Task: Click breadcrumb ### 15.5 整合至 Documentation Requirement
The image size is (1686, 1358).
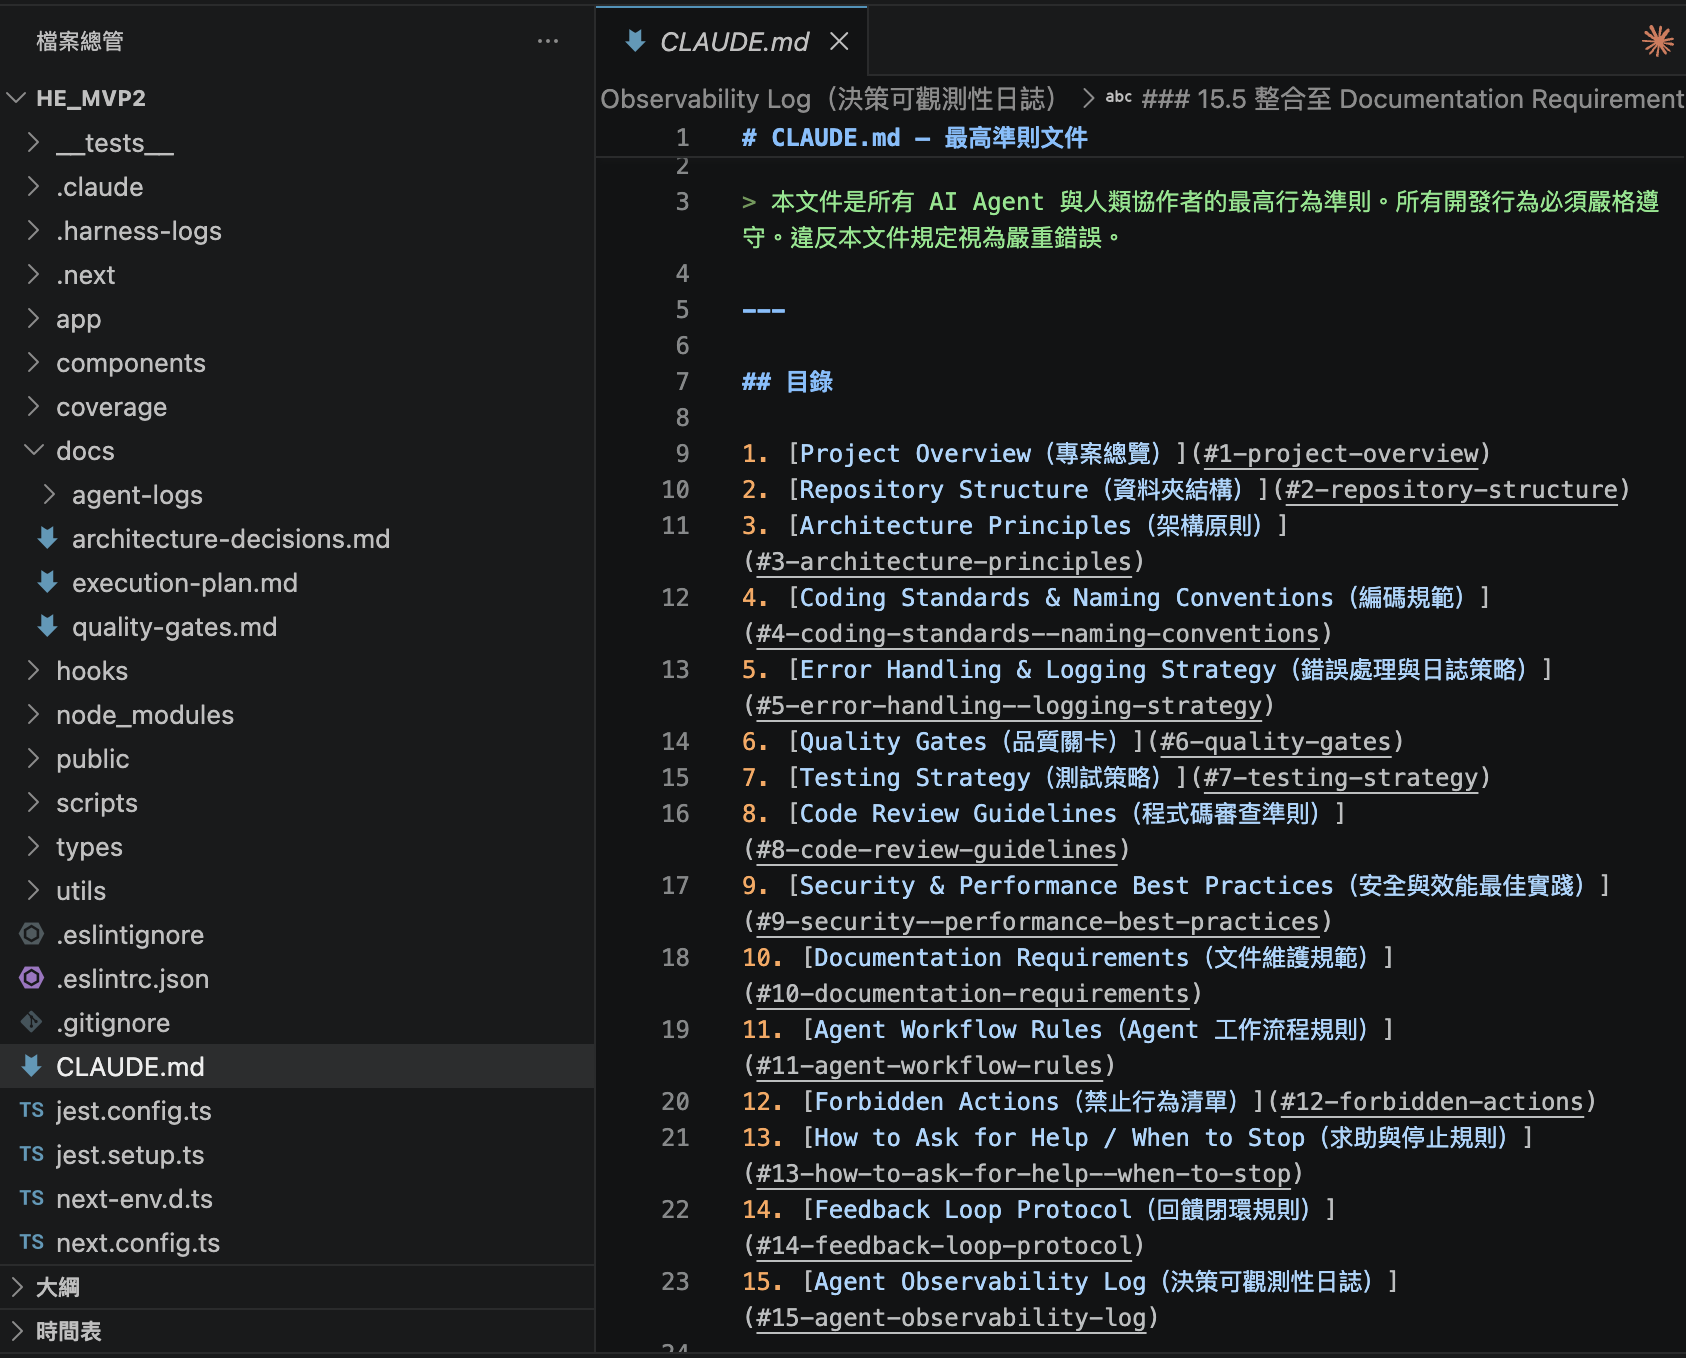Action: 1413,98
